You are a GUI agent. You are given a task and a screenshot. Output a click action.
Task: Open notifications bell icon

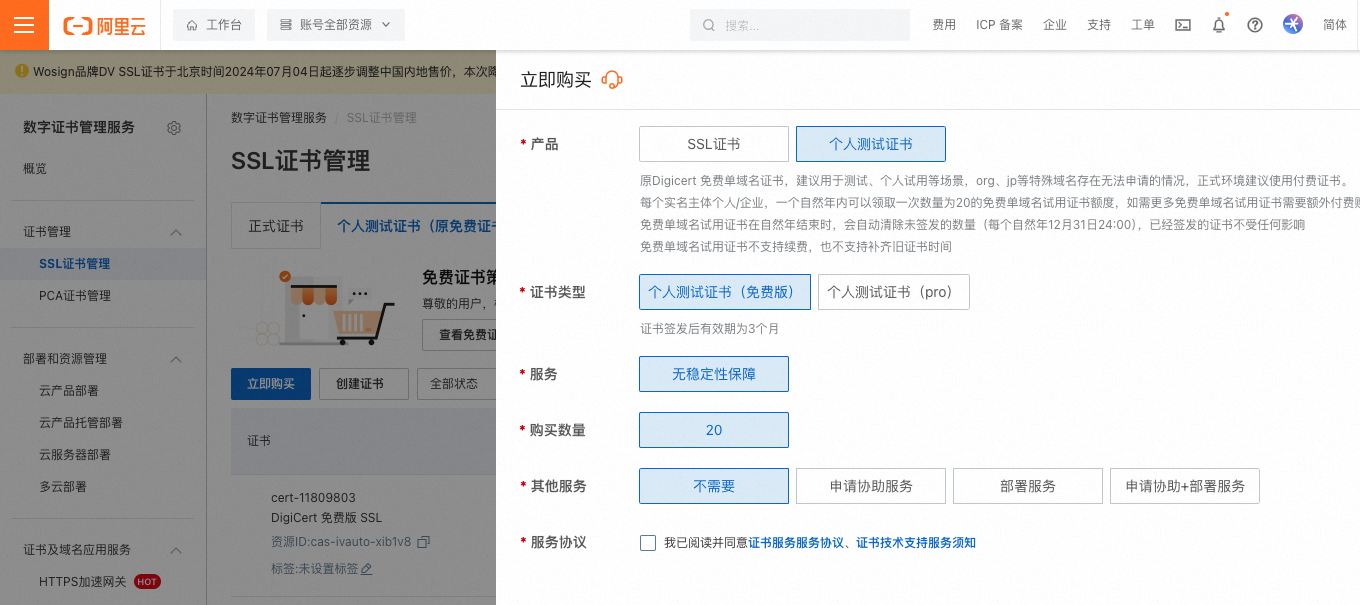coord(1219,25)
